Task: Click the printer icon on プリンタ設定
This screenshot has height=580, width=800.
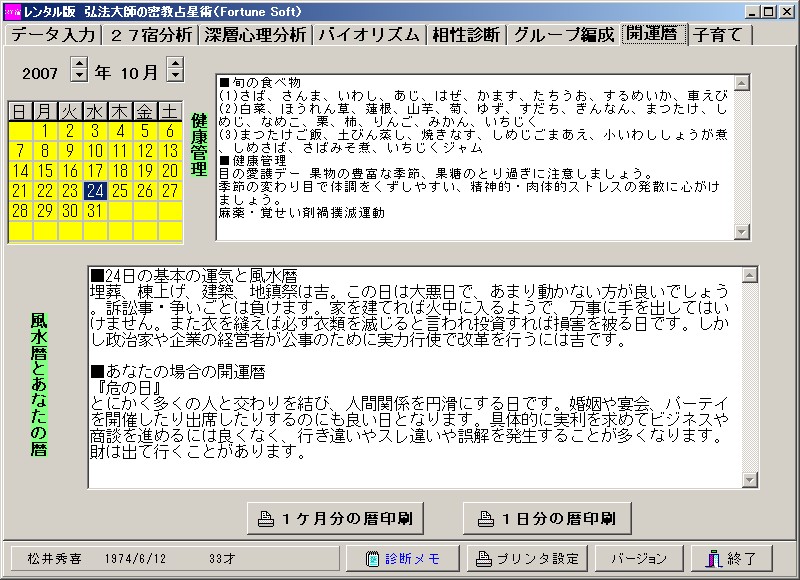Action: pos(484,559)
